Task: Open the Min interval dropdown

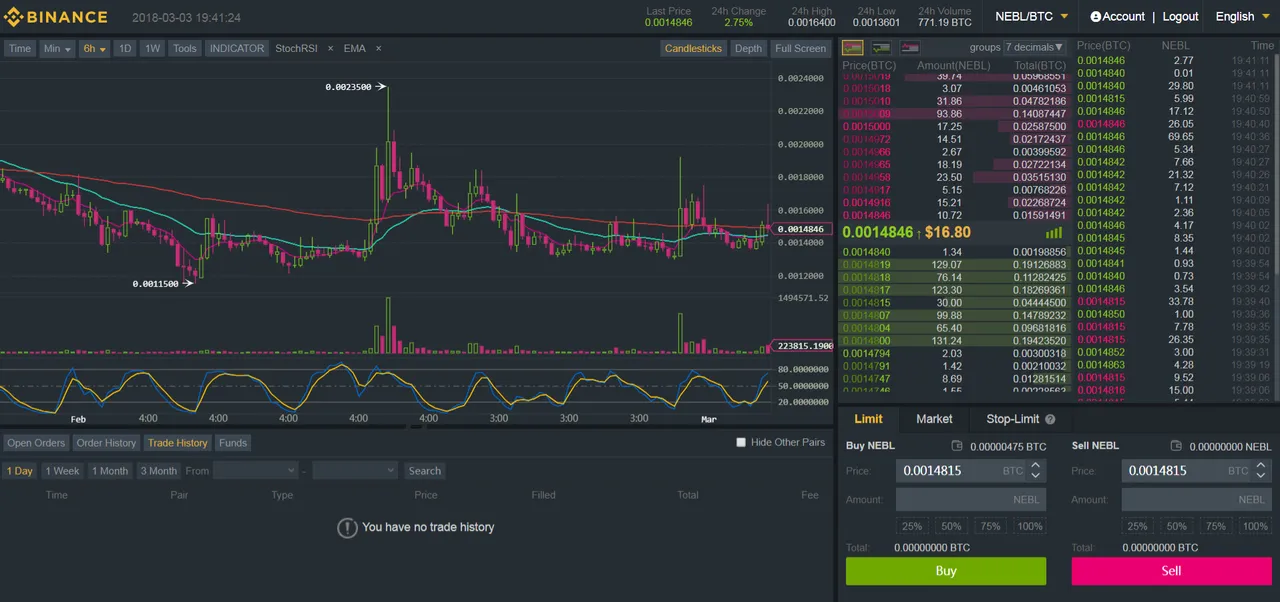Action: 57,48
